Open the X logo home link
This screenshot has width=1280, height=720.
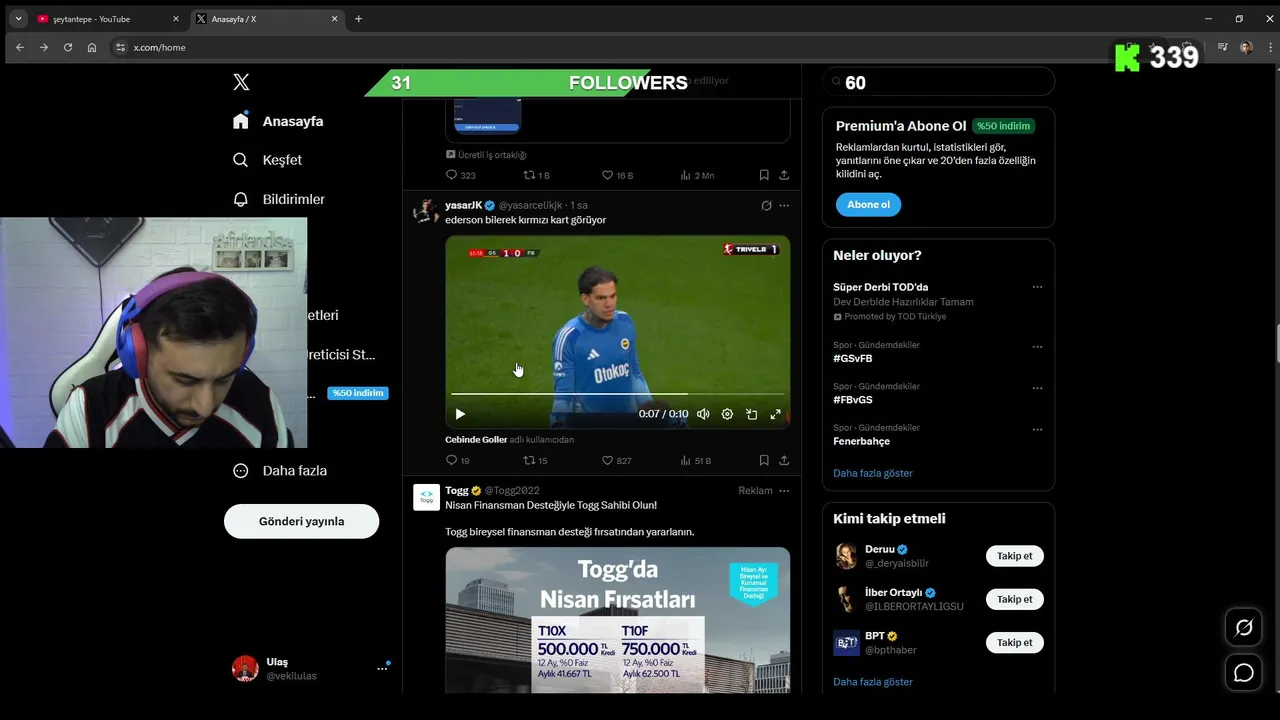241,82
